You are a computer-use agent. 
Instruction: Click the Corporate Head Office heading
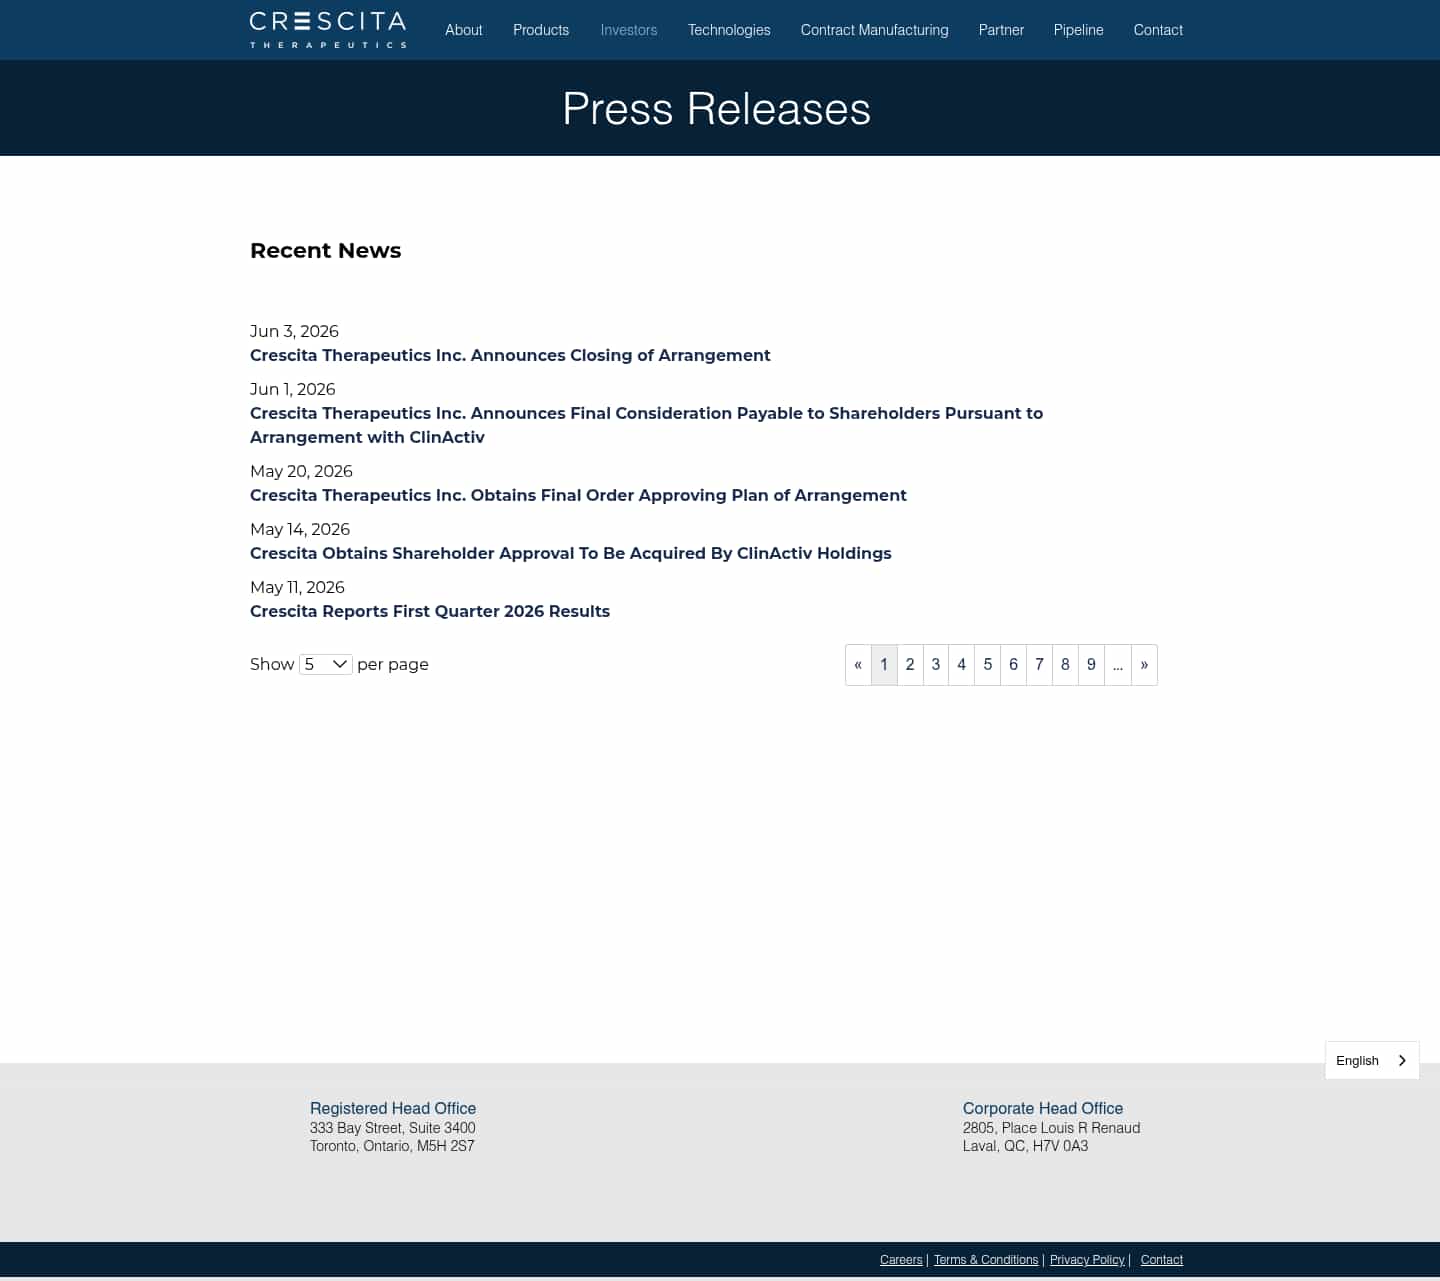(x=1043, y=1108)
